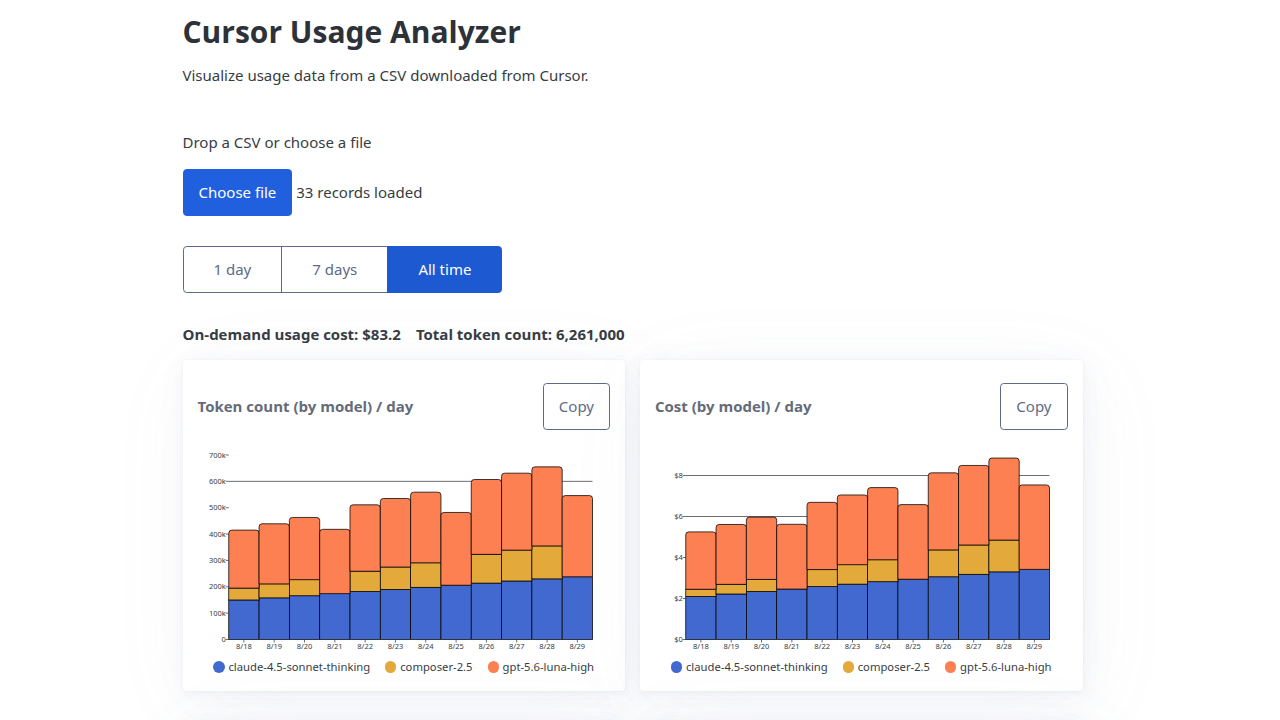1280x720 pixels.
Task: Click the 8/21 blue bar in token chart
Action: [x=335, y=616]
